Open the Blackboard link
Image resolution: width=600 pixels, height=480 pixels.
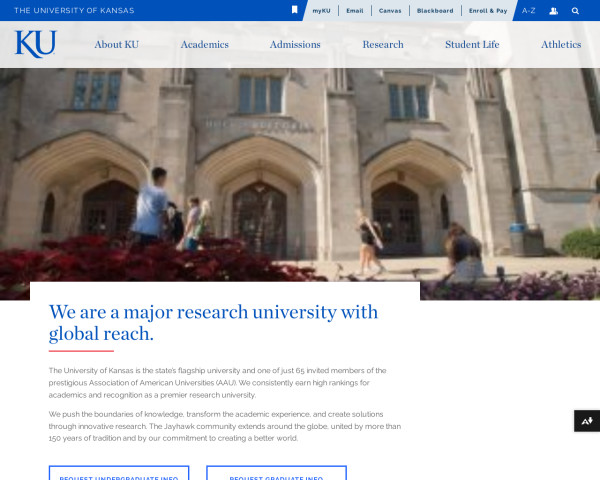tap(434, 10)
